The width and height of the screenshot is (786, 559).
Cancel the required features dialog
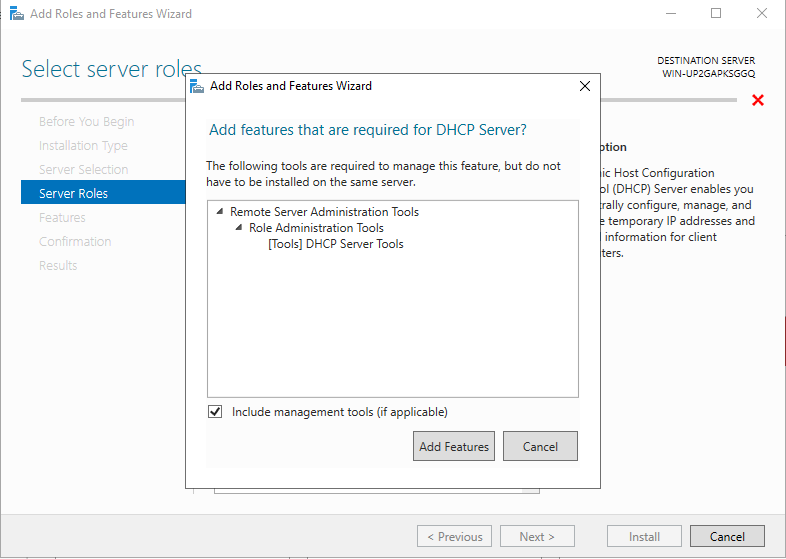point(540,446)
